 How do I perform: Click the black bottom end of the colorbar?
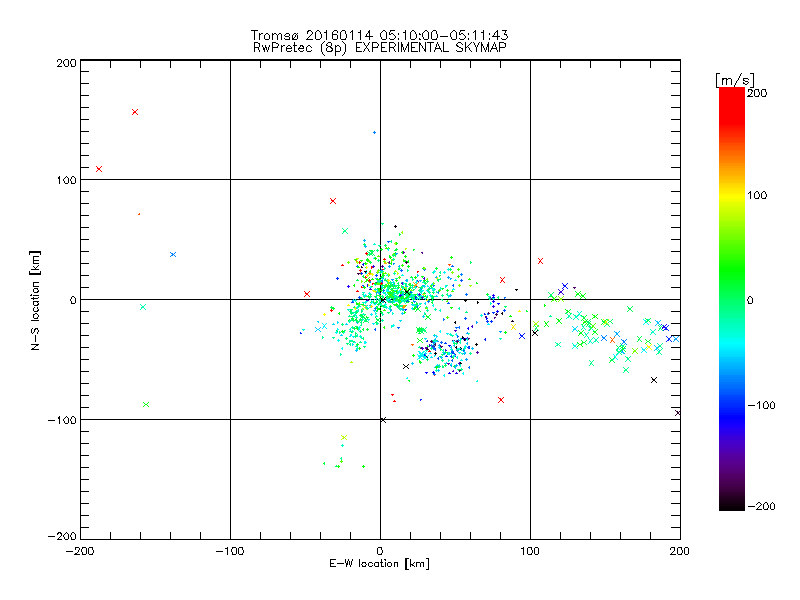tap(732, 504)
